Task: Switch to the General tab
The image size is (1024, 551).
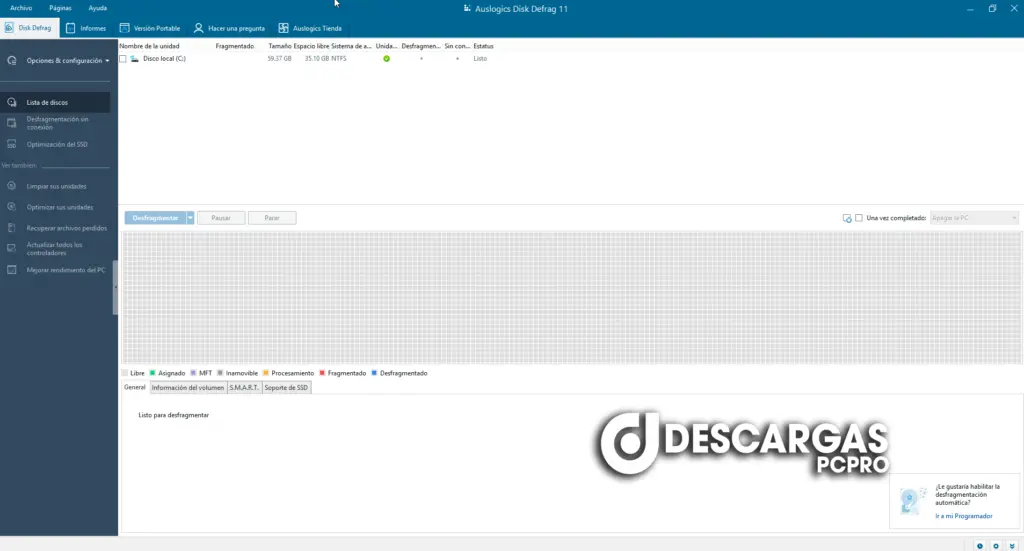Action: tap(135, 387)
